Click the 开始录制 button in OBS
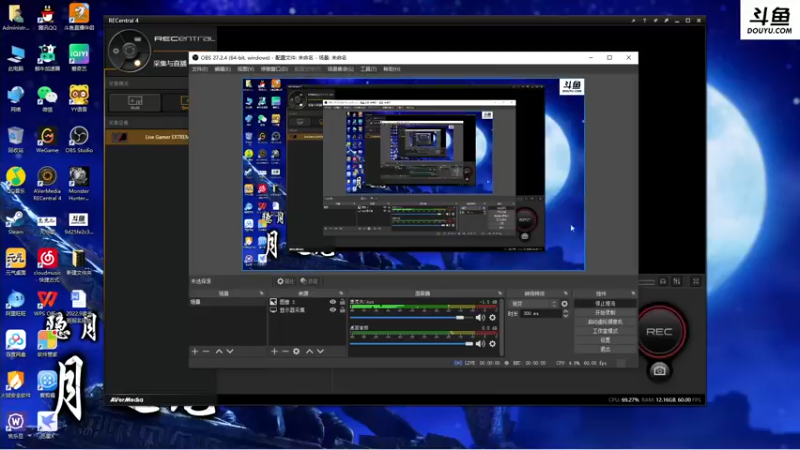Image resolution: width=800 pixels, height=450 pixels. coord(605,312)
